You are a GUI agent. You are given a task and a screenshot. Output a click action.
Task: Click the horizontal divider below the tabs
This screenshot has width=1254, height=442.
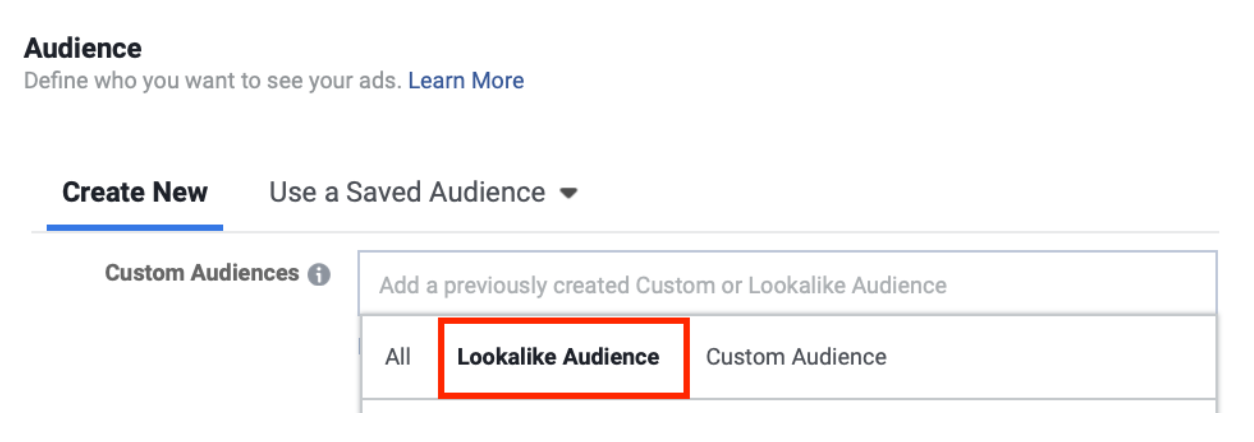700,232
